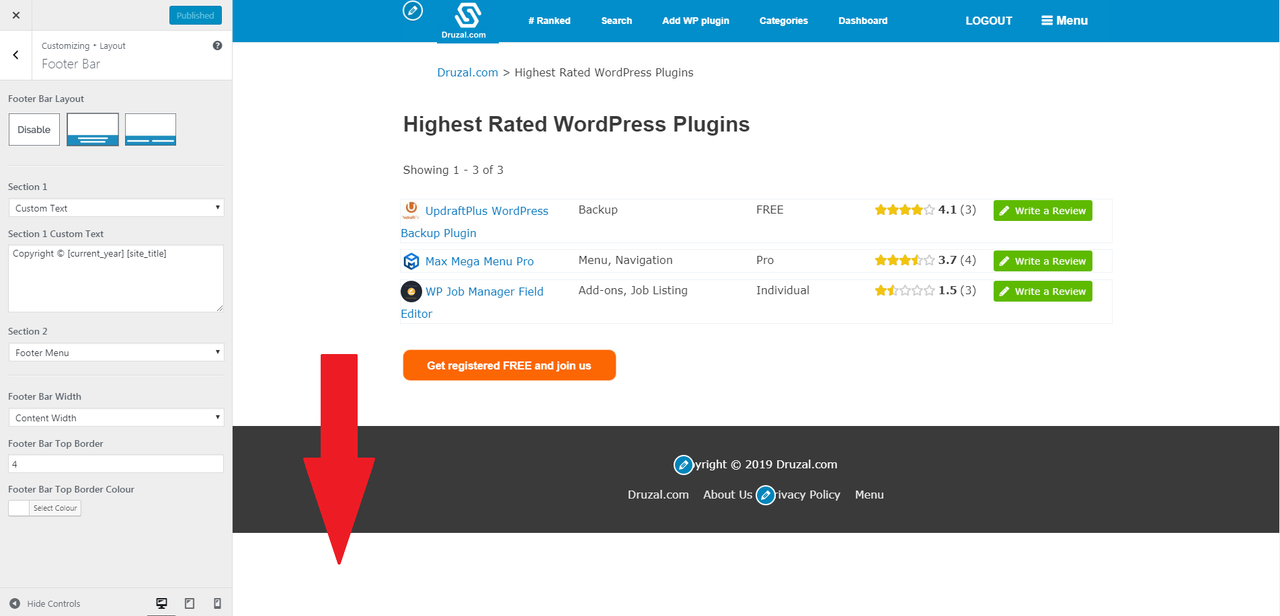Click the Highest Rated WordPress Plugins heading
1280x616 pixels.
pyautogui.click(x=576, y=124)
